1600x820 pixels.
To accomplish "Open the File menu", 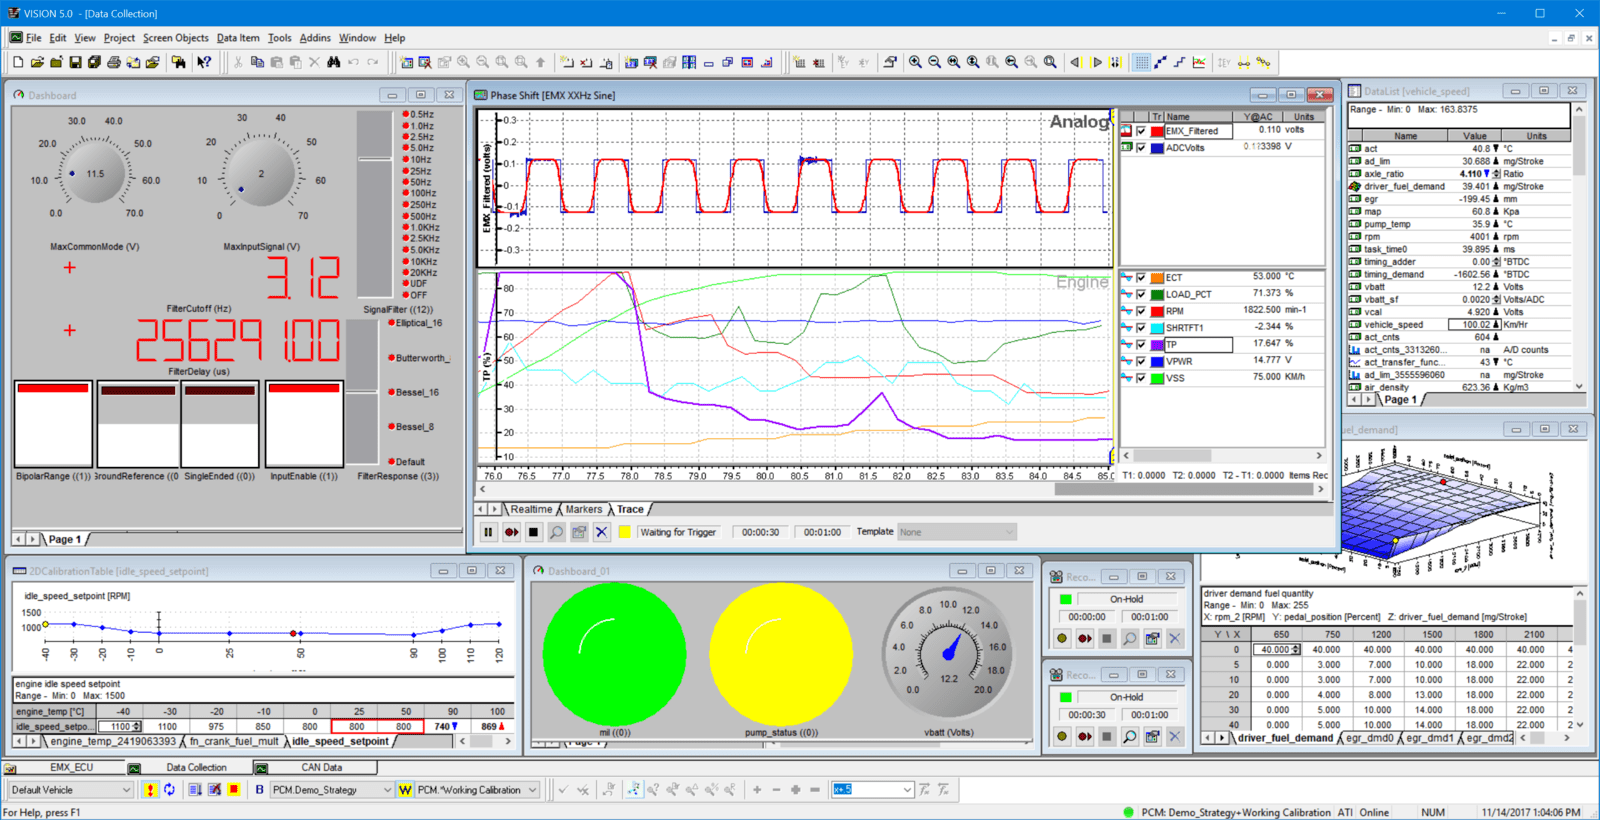I will 33,38.
